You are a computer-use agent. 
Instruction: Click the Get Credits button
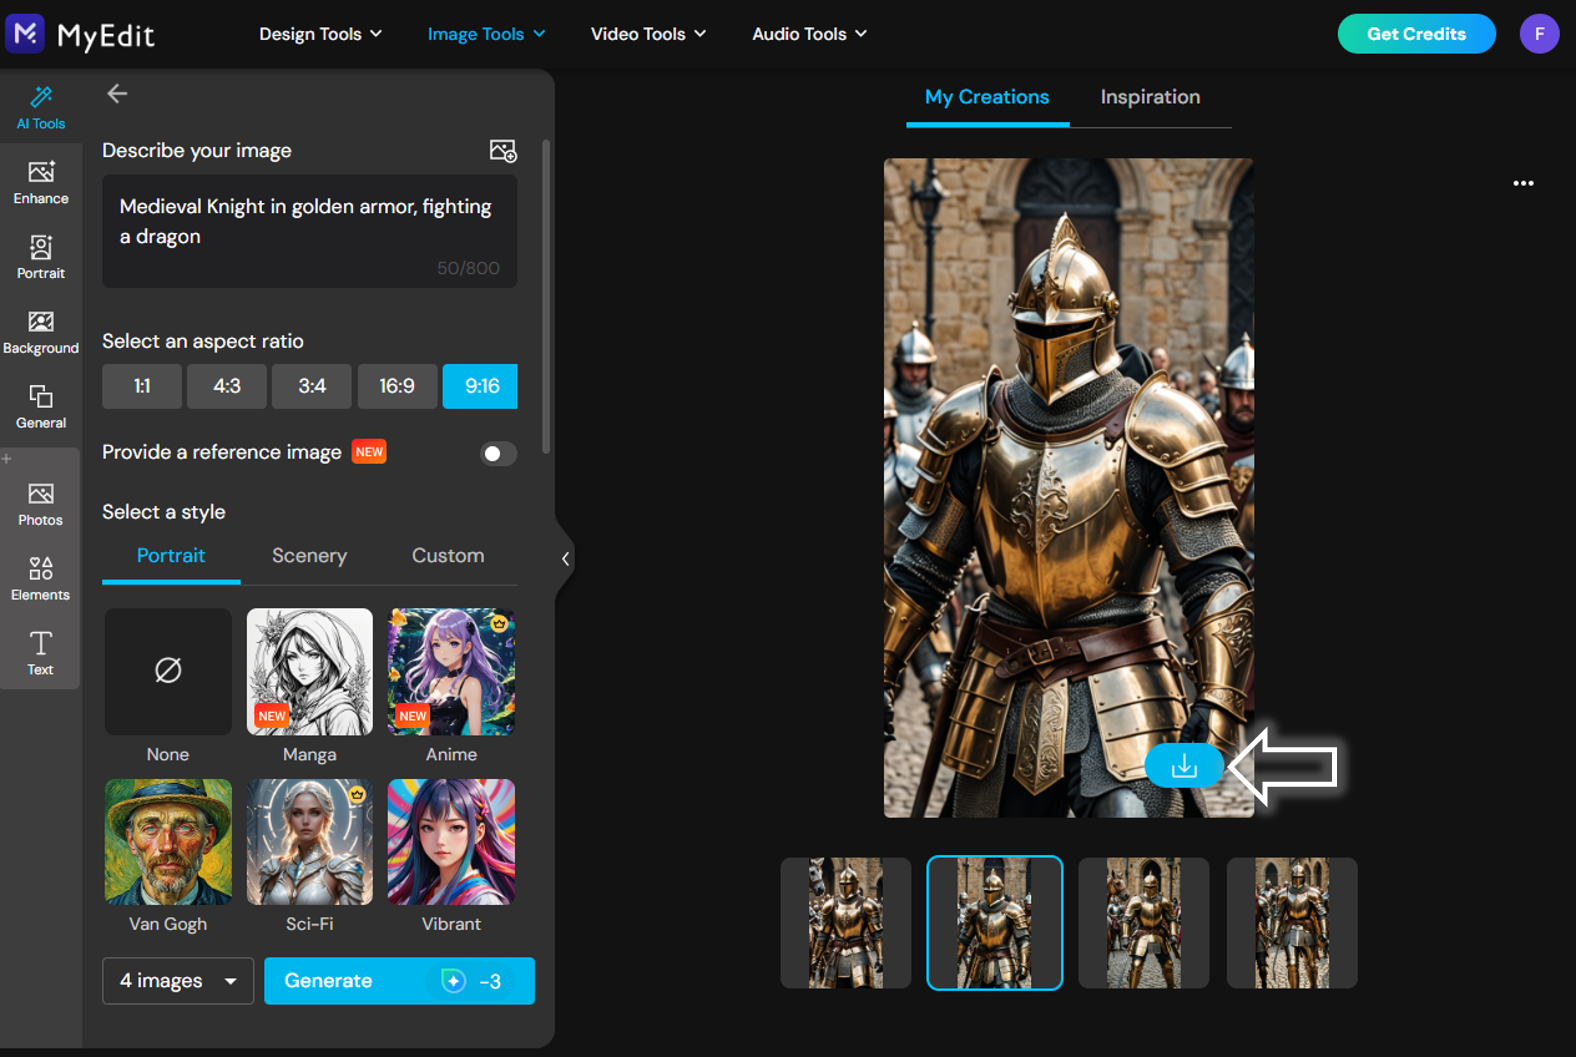pos(1416,34)
